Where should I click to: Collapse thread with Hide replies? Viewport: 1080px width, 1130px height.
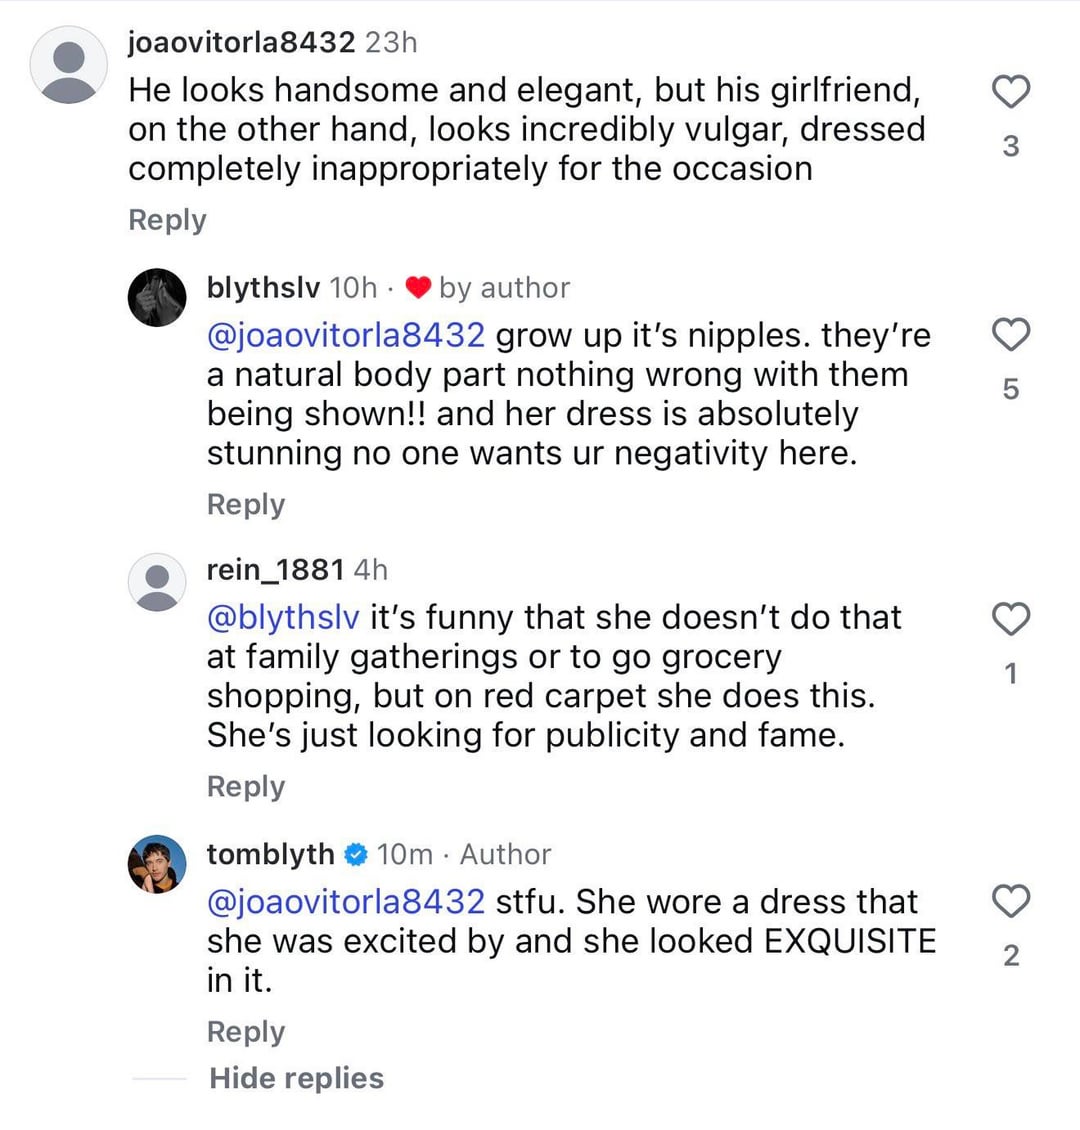[296, 1078]
